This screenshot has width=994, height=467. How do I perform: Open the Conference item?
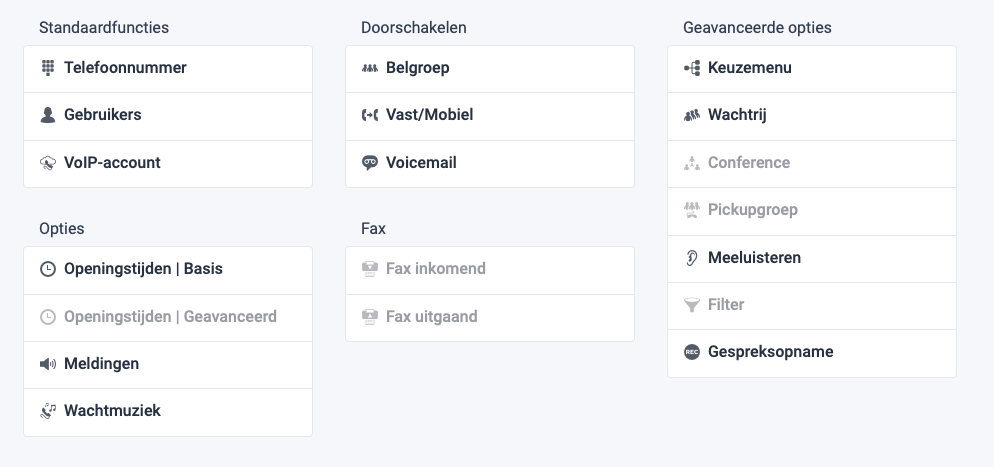point(811,163)
